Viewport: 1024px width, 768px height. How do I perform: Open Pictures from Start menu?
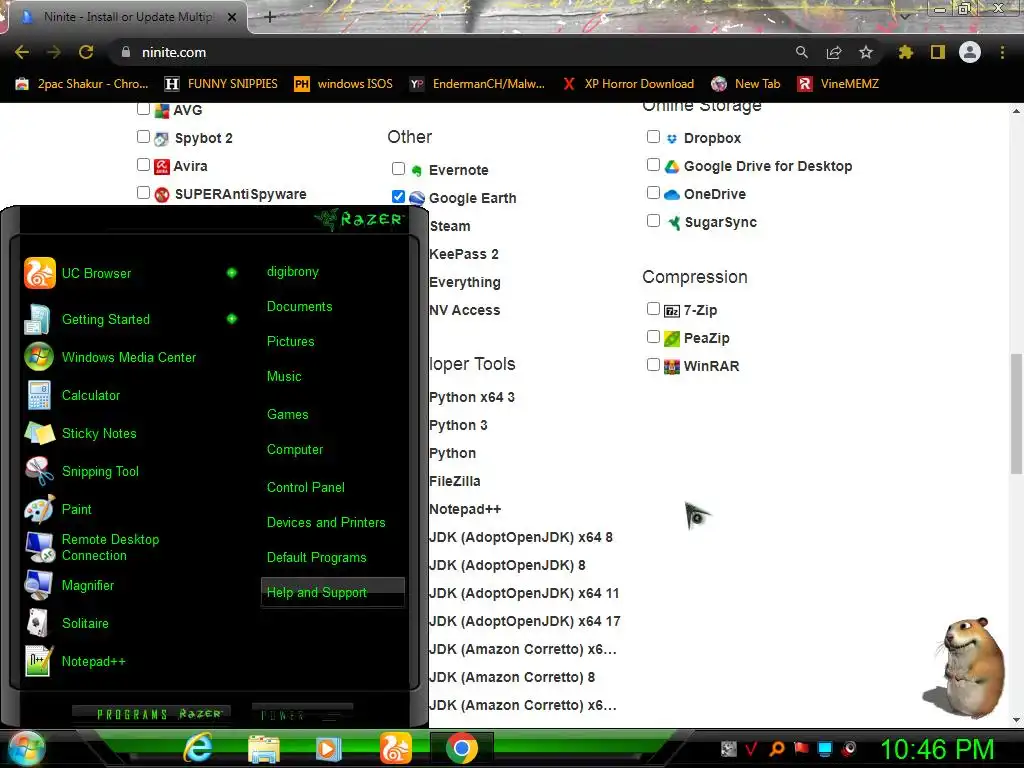tap(290, 342)
